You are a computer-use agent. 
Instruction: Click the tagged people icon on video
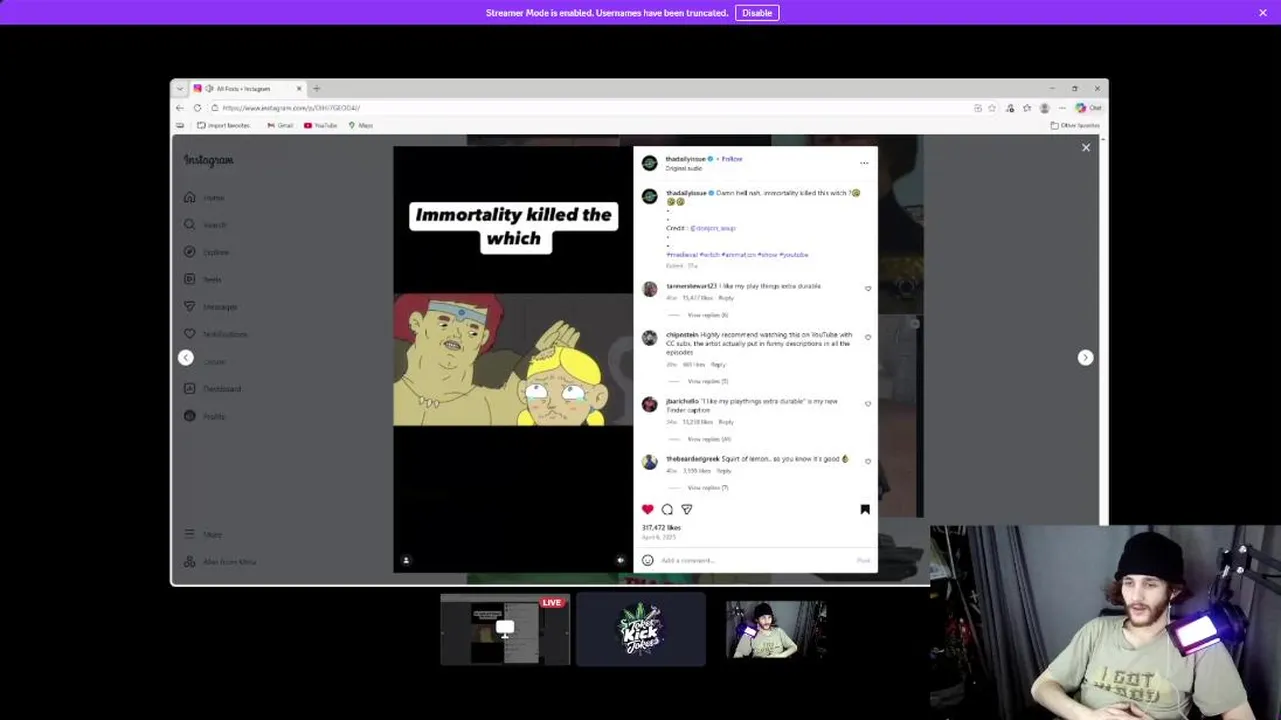click(x=406, y=560)
